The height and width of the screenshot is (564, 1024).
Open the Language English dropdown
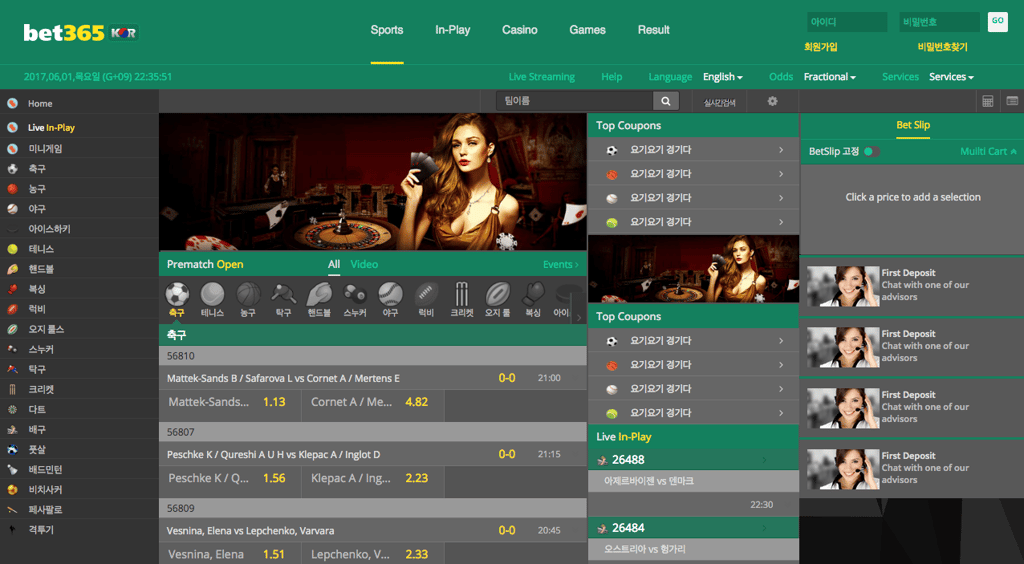click(722, 77)
